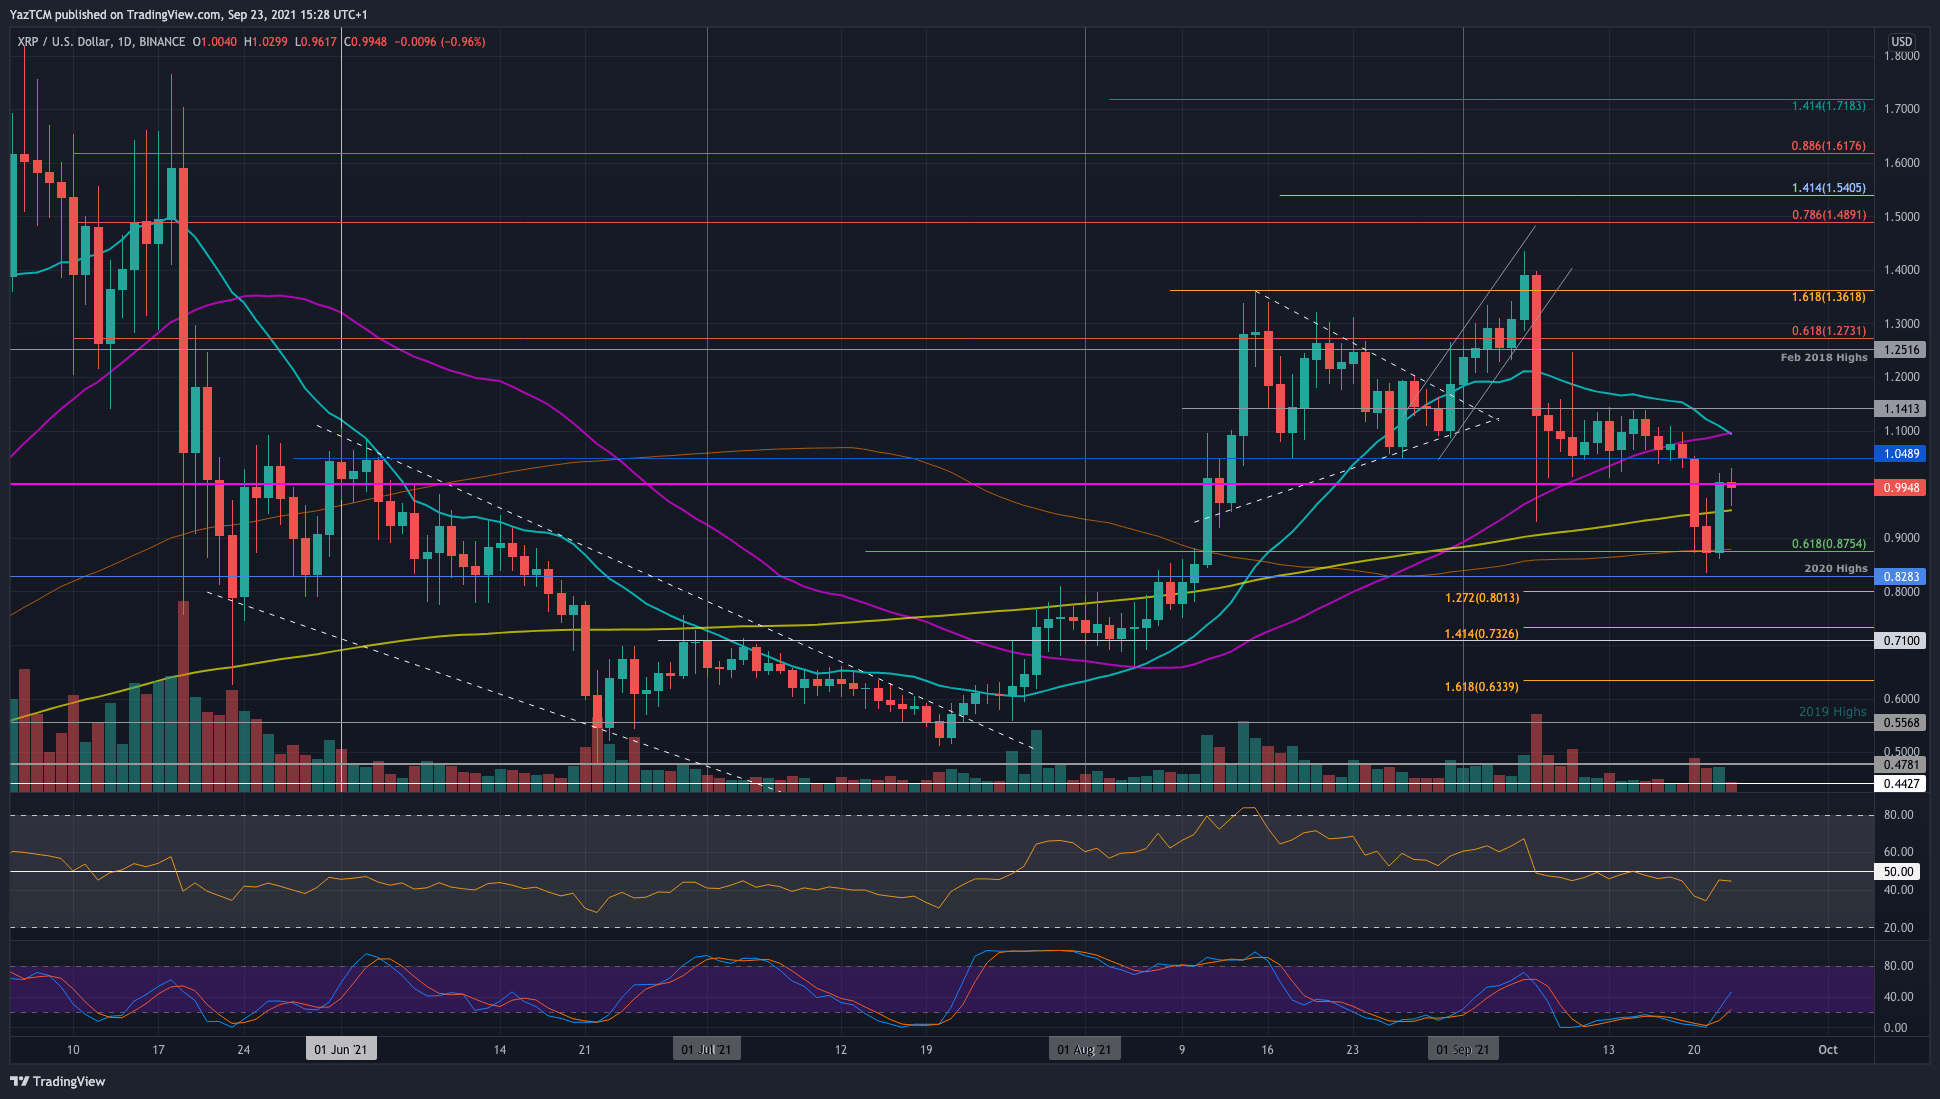Screen dimensions: 1940x1099
Task: Click the 0.618(1.2731) Fibonacci label
Action: [1829, 331]
